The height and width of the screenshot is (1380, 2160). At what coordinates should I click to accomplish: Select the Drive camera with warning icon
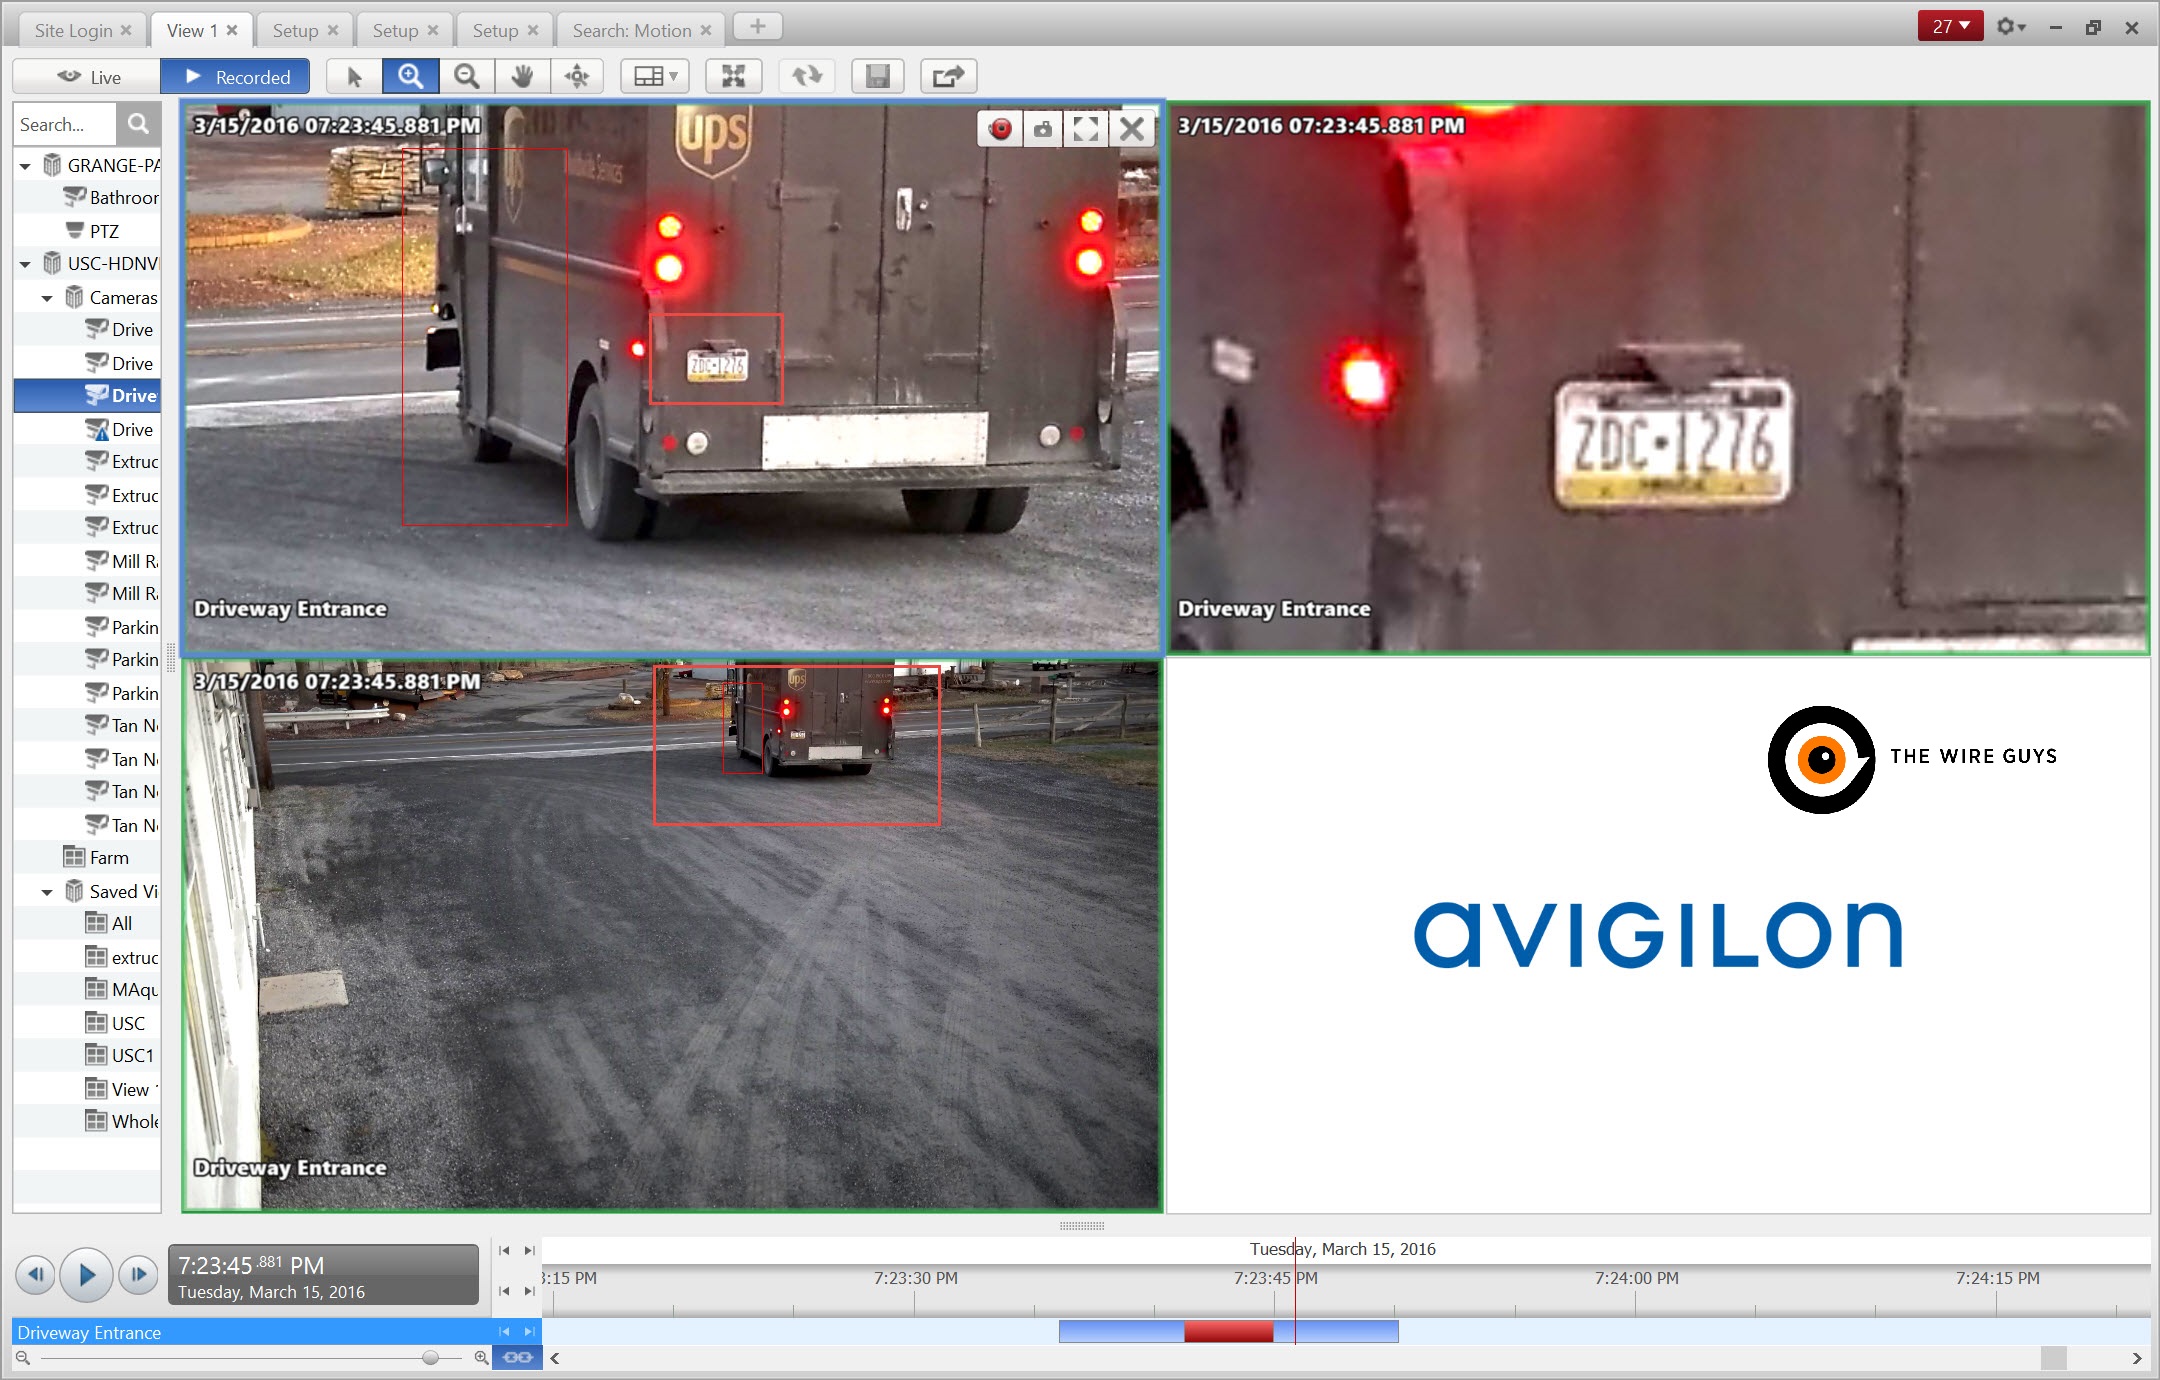120,429
